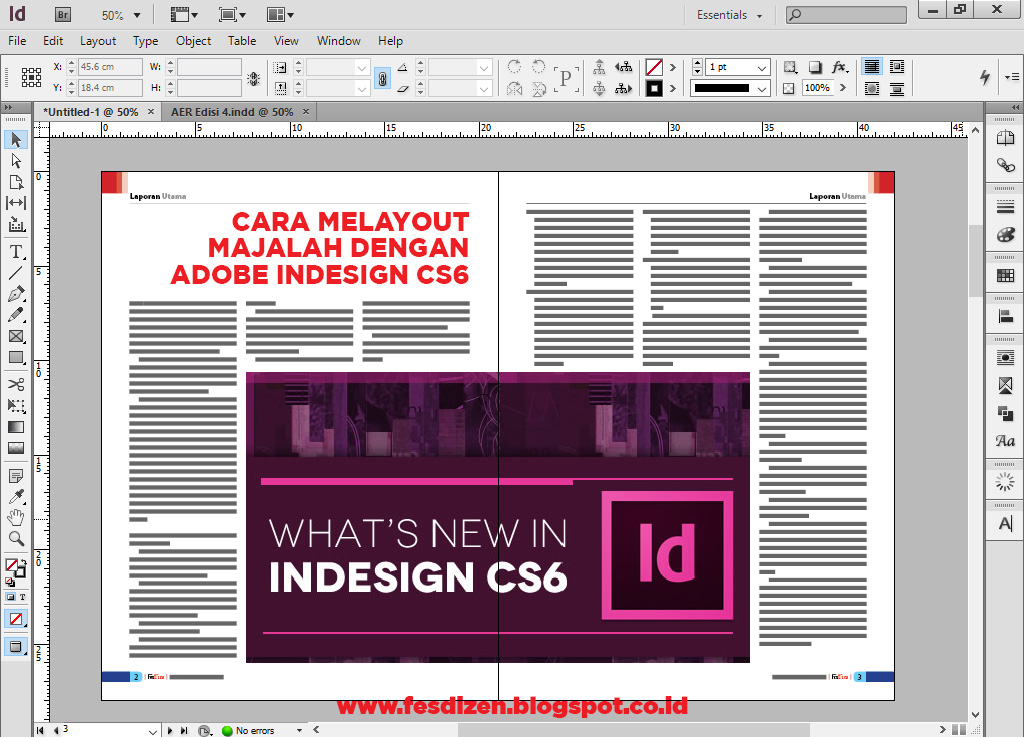Screen dimensions: 1024x737
Task: Open the Pages panel
Action: [x=1006, y=138]
